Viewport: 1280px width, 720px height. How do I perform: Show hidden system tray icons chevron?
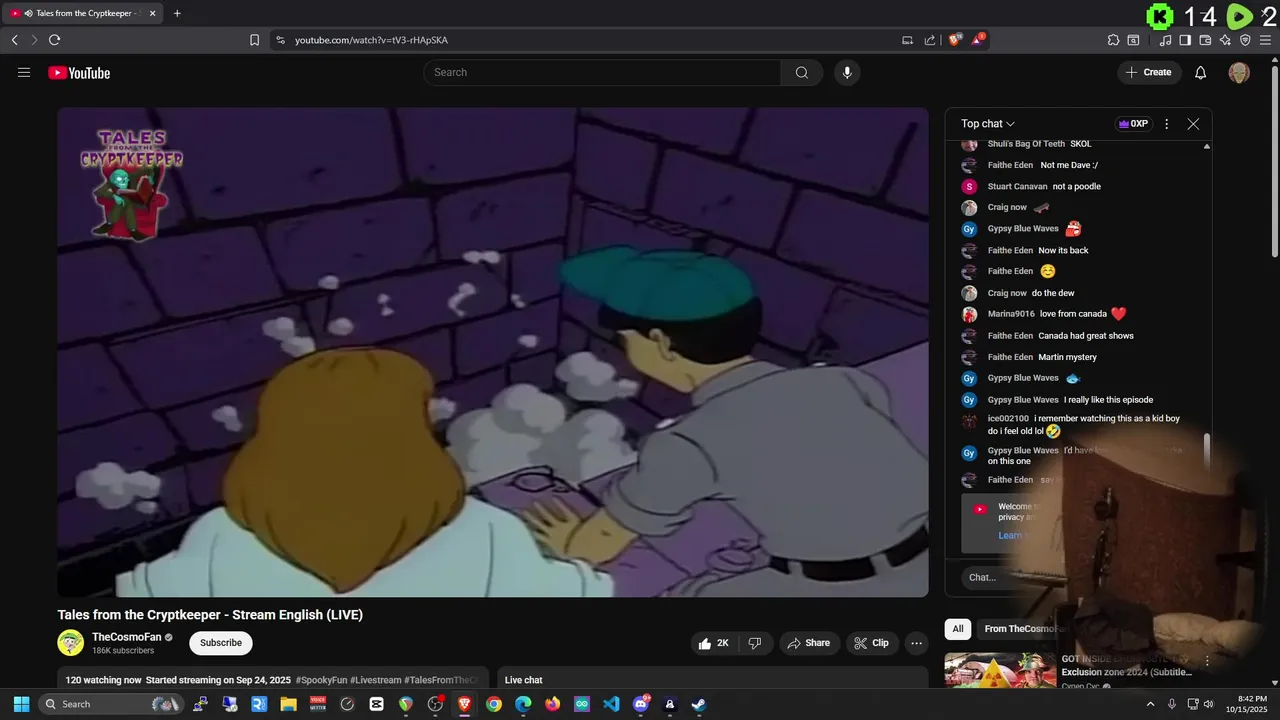[1150, 704]
